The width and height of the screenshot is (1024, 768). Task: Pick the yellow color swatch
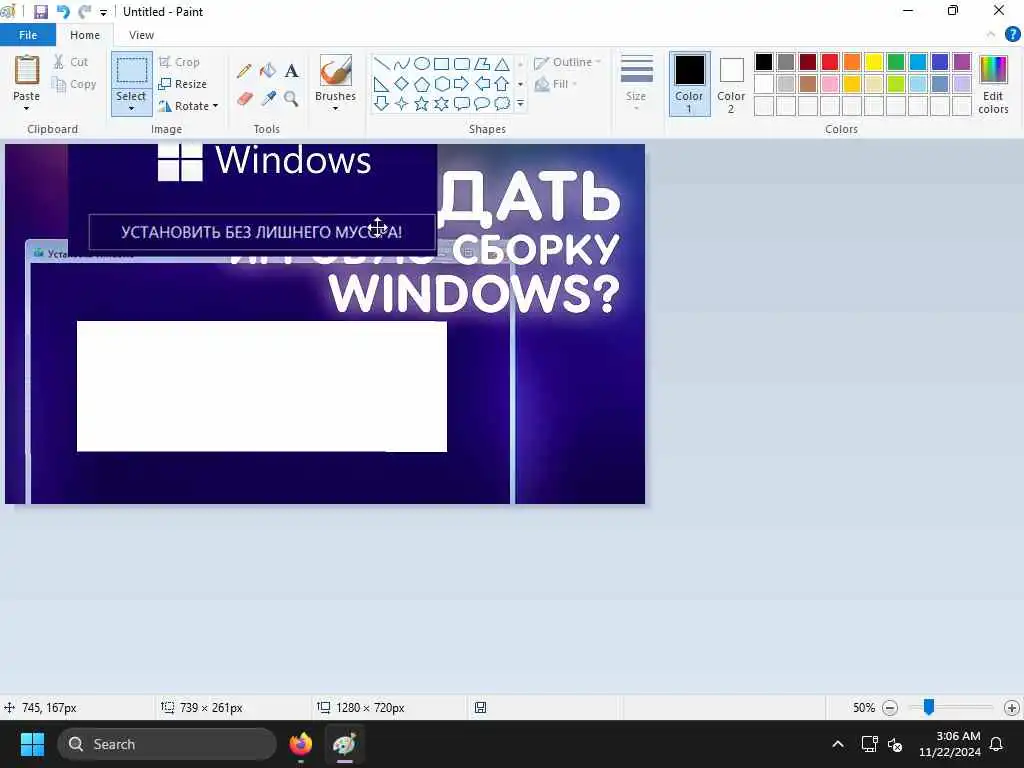874,62
